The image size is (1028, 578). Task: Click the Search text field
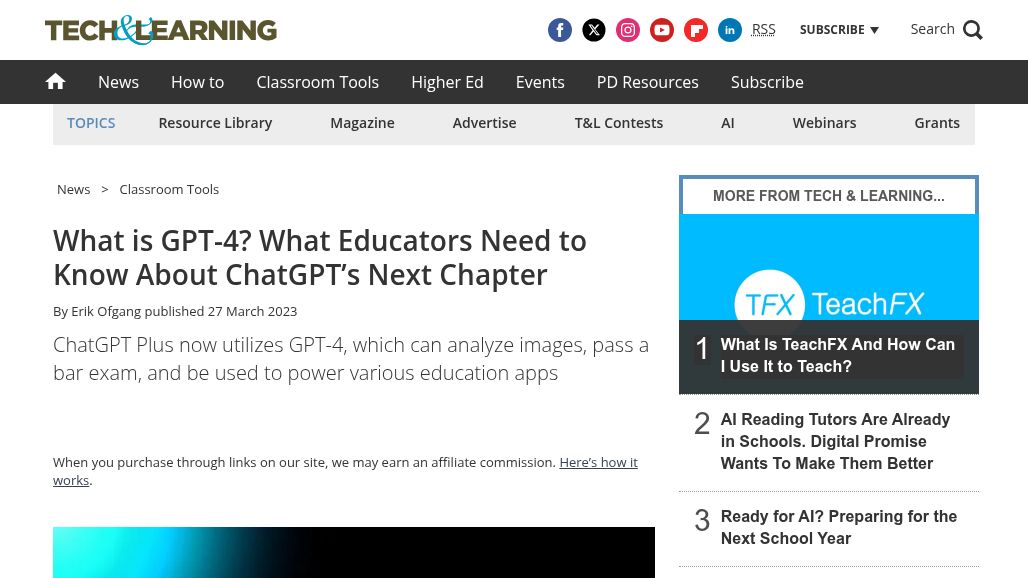point(932,29)
